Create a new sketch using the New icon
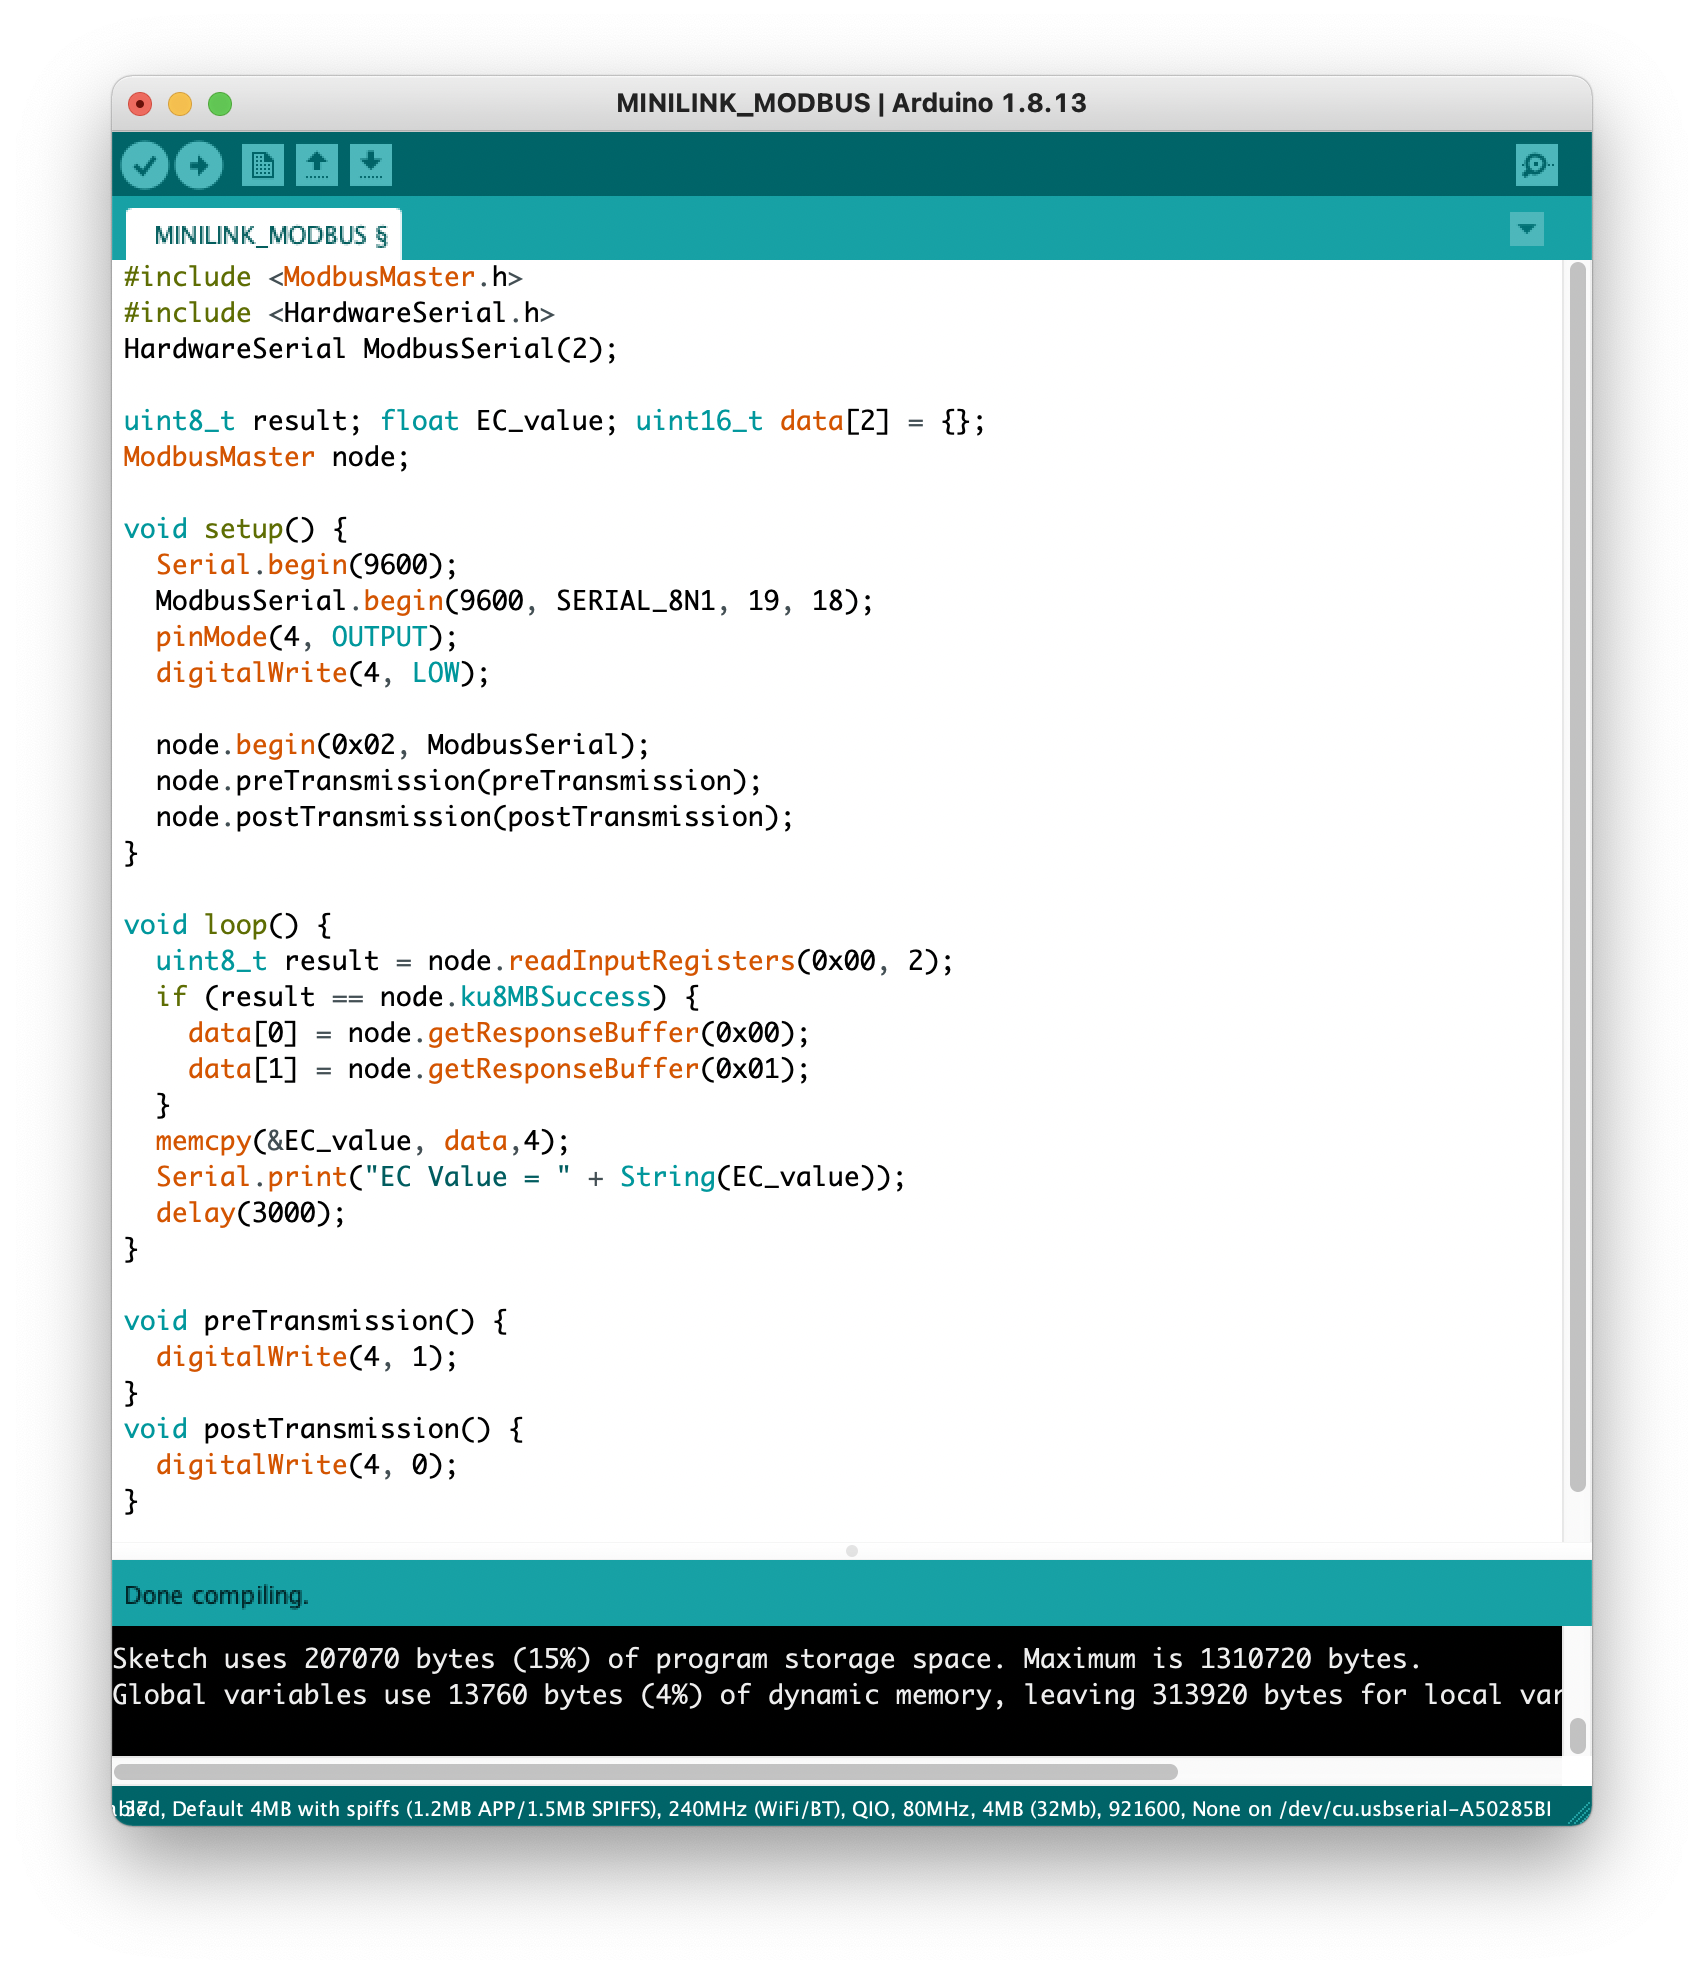The height and width of the screenshot is (1974, 1704). point(263,165)
